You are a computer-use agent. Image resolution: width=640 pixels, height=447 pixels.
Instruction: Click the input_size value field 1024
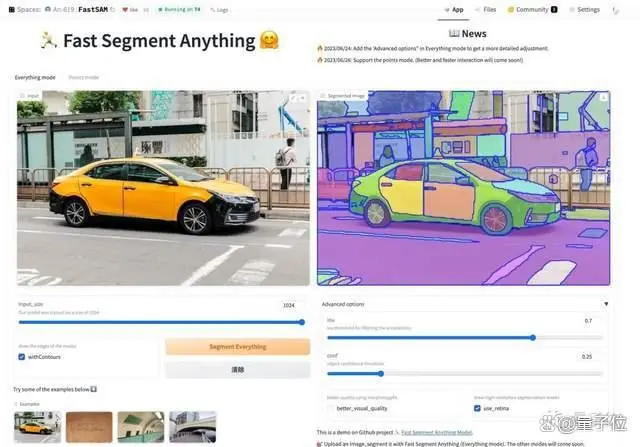click(289, 305)
